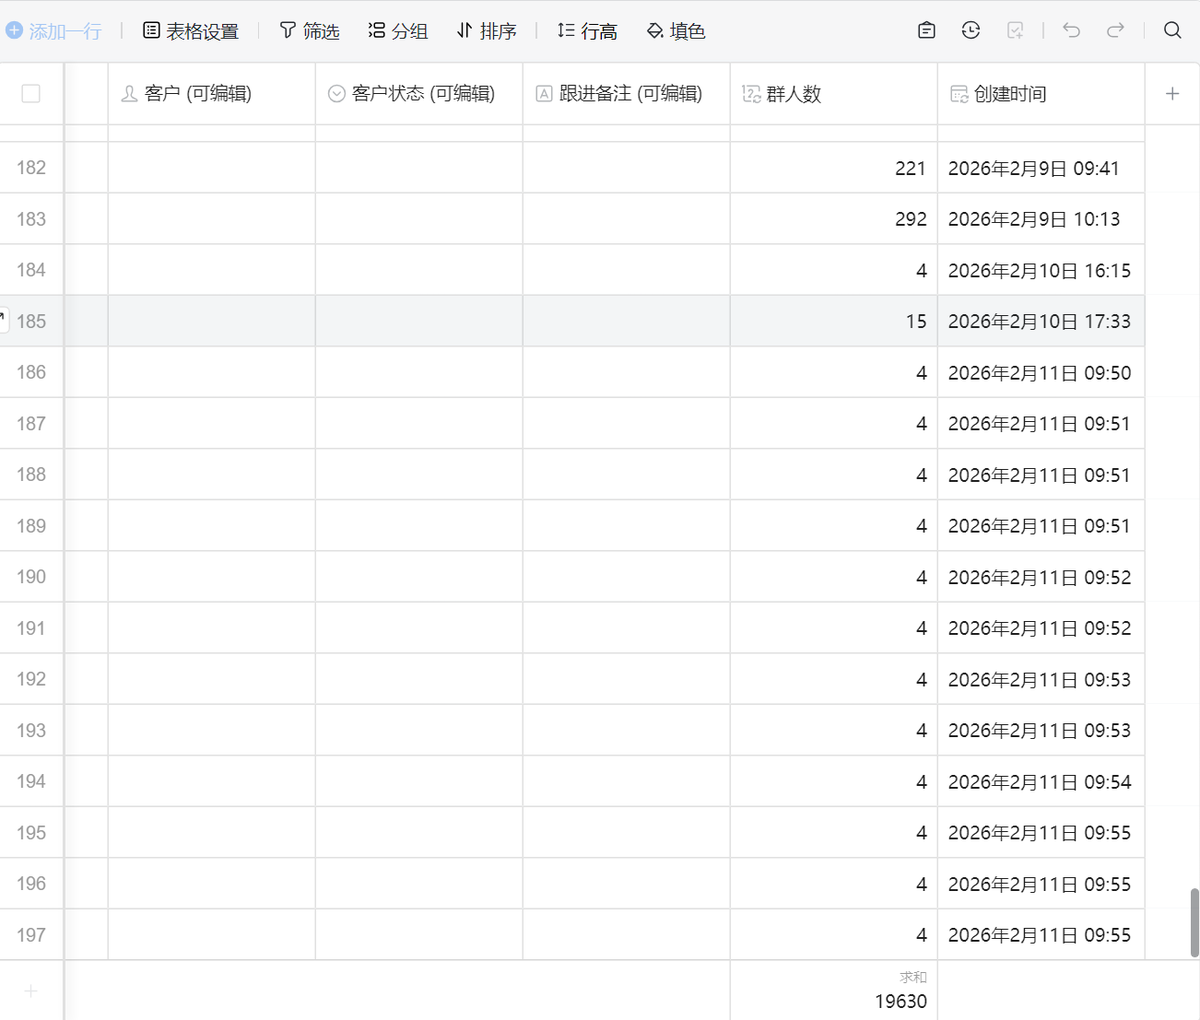This screenshot has height=1020, width=1200.
Task: Click the 客户 cell in row 193
Action: pos(212,730)
